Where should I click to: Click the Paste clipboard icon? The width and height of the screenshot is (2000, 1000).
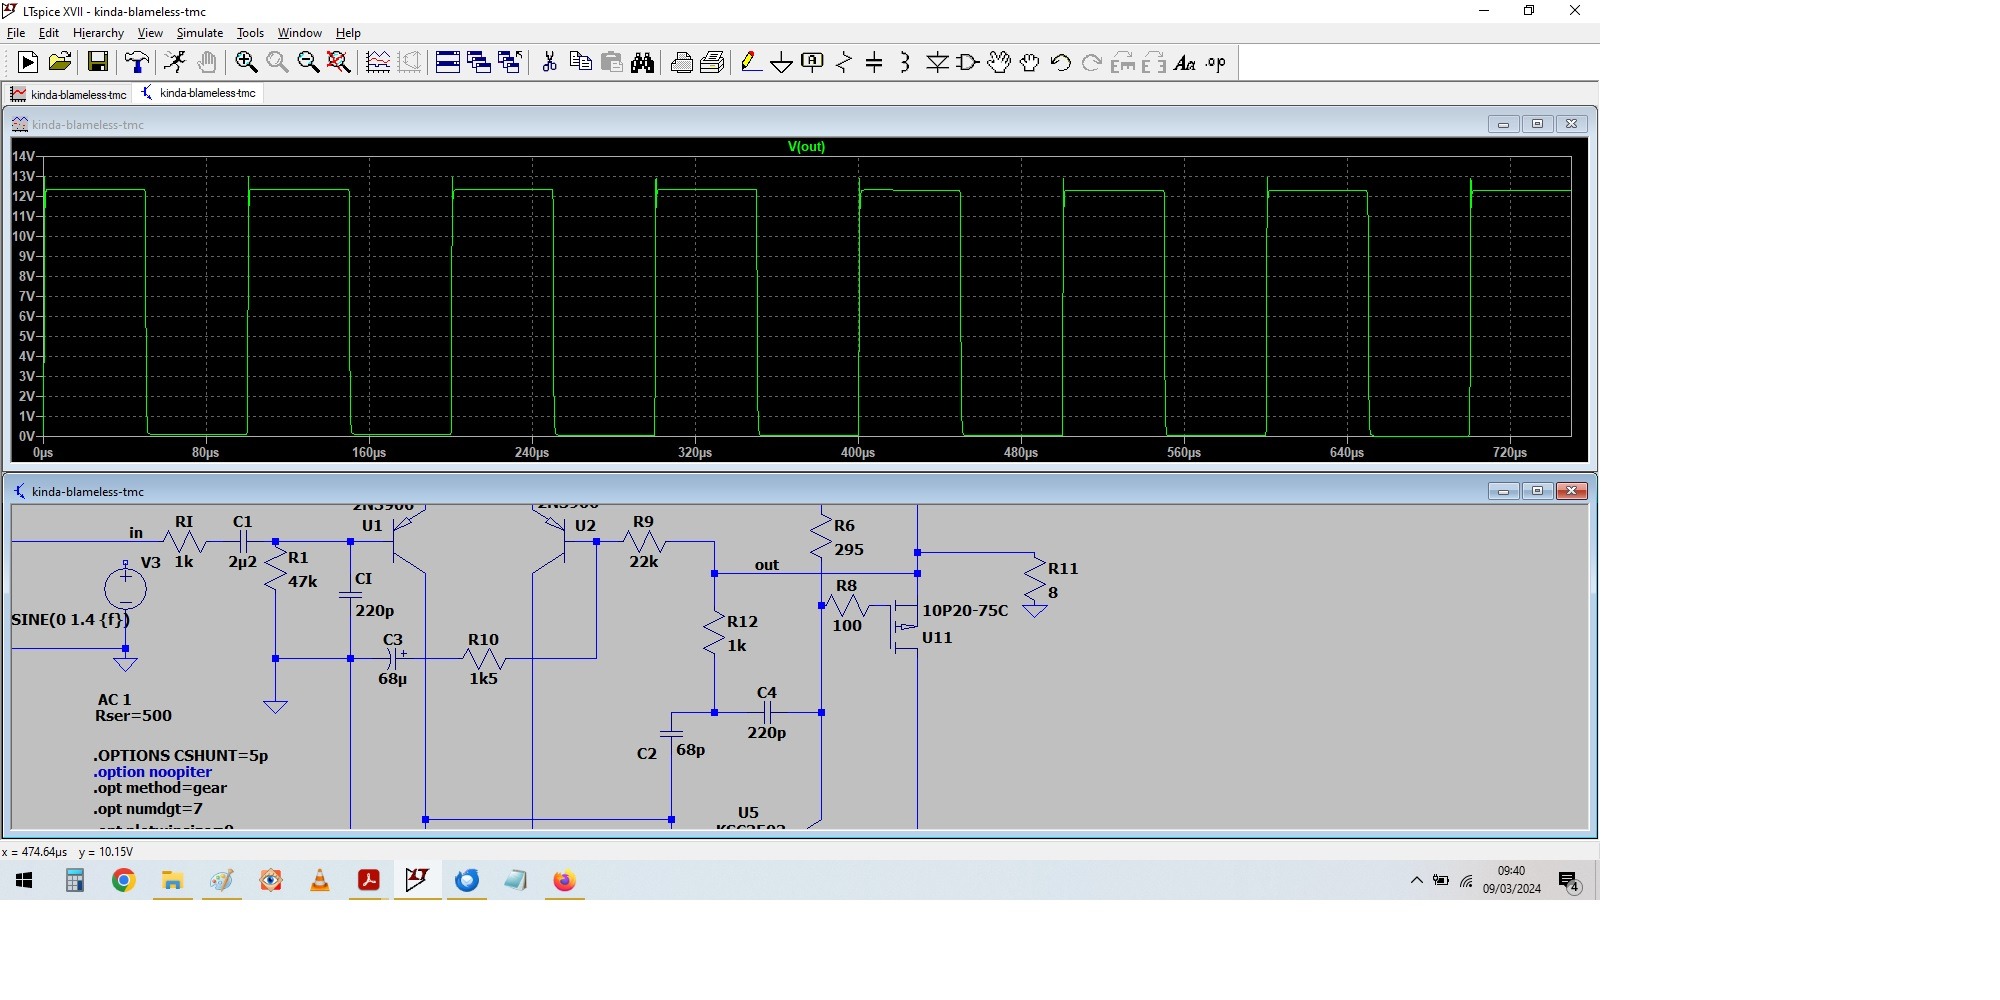tap(612, 63)
